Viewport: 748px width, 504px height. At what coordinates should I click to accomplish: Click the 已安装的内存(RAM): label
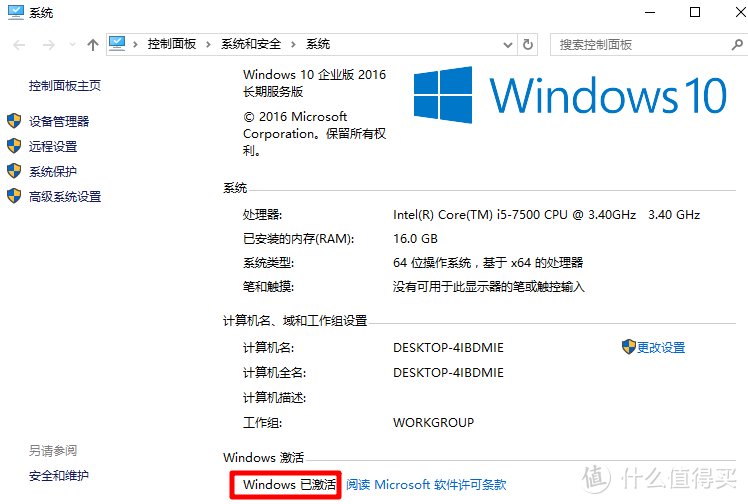299,239
